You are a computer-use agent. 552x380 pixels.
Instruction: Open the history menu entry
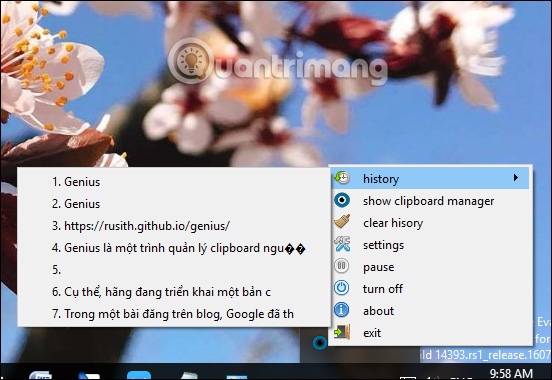(x=431, y=178)
